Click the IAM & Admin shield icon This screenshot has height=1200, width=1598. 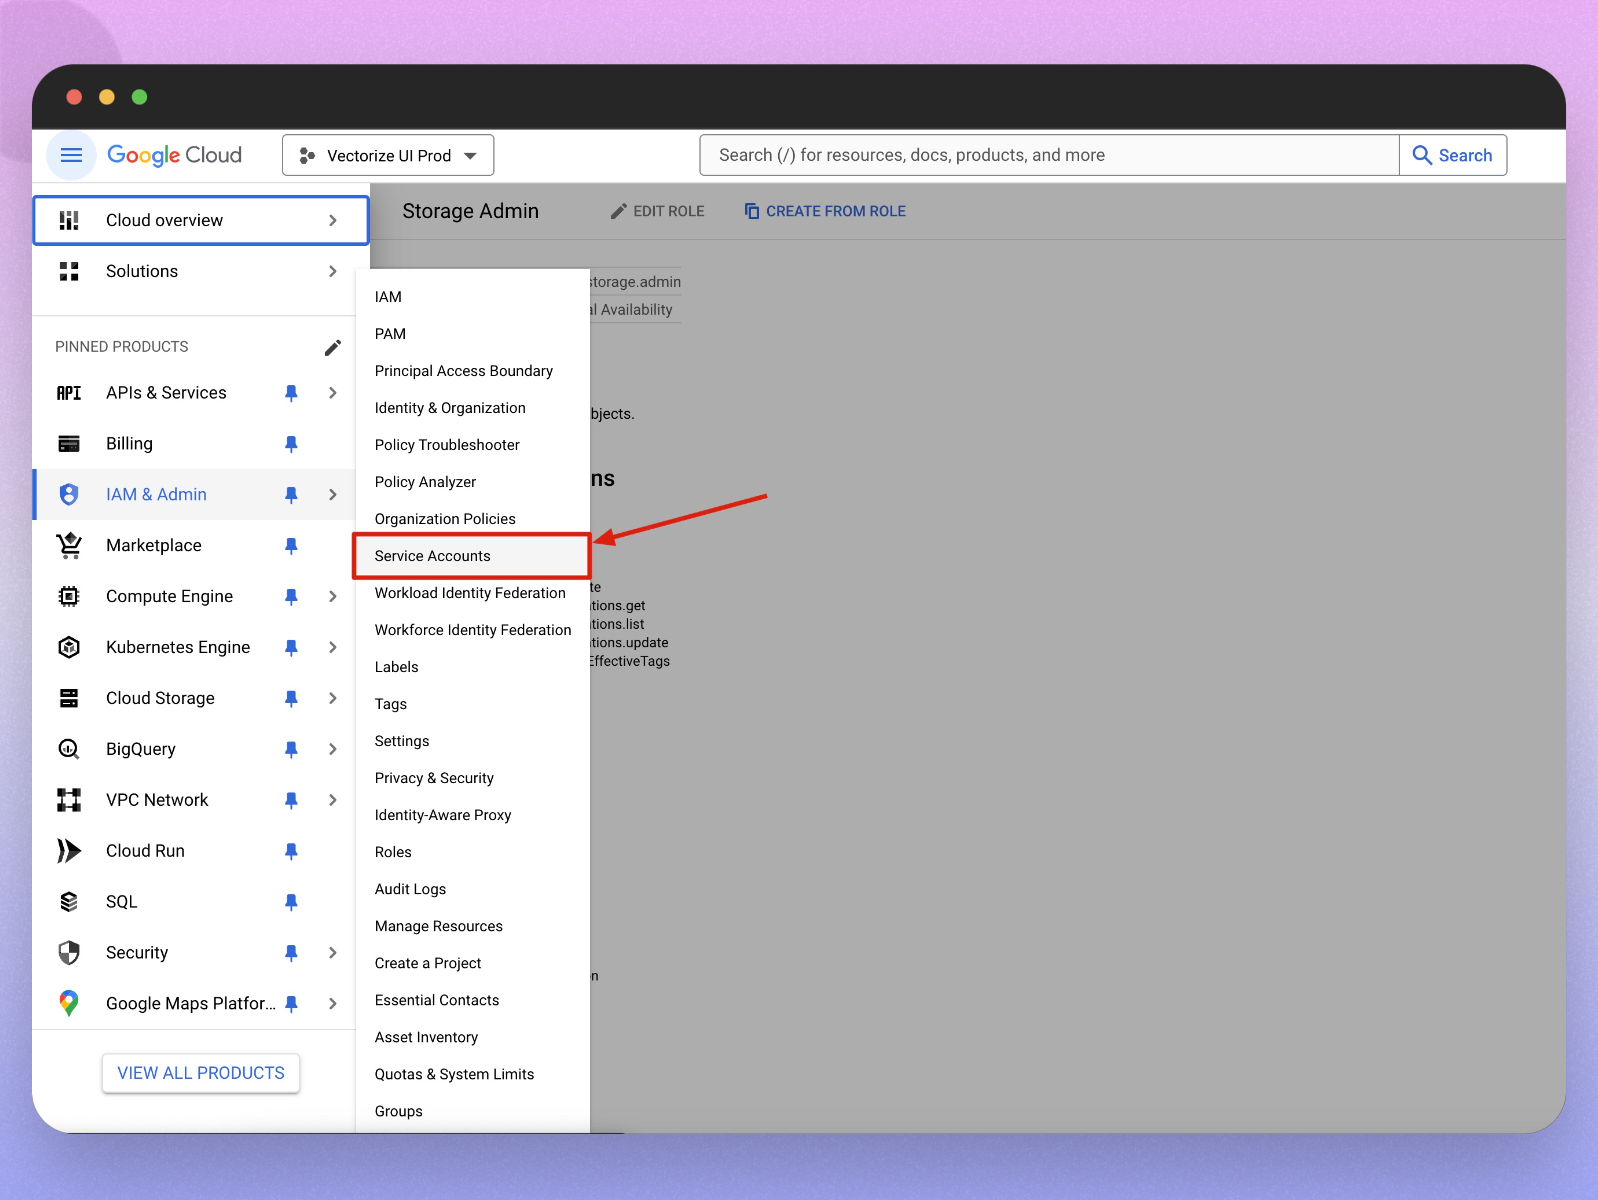point(69,494)
